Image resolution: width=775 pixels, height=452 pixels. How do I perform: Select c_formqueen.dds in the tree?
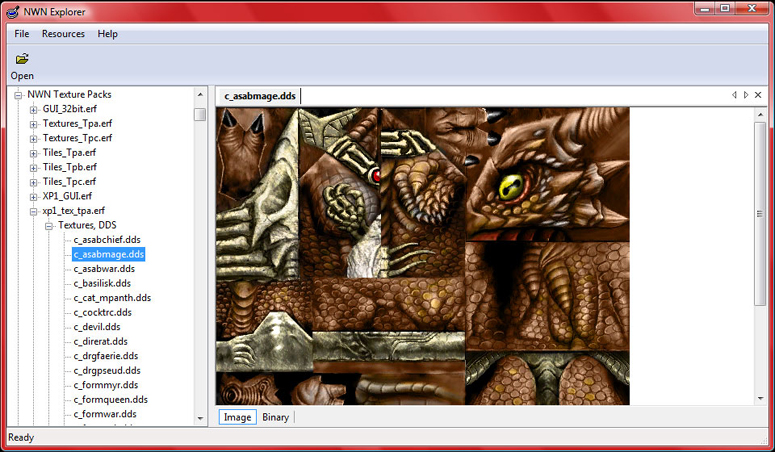111,399
